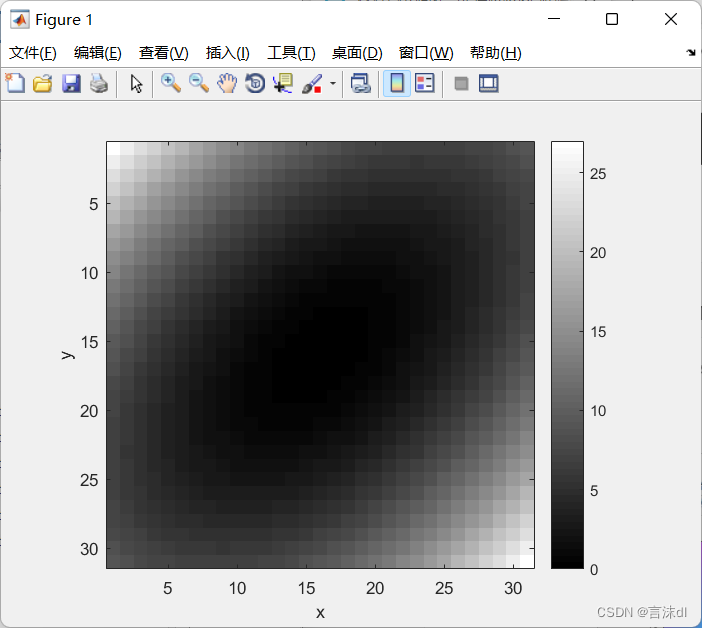
Task: Print the figure with the printer icon
Action: (x=98, y=84)
